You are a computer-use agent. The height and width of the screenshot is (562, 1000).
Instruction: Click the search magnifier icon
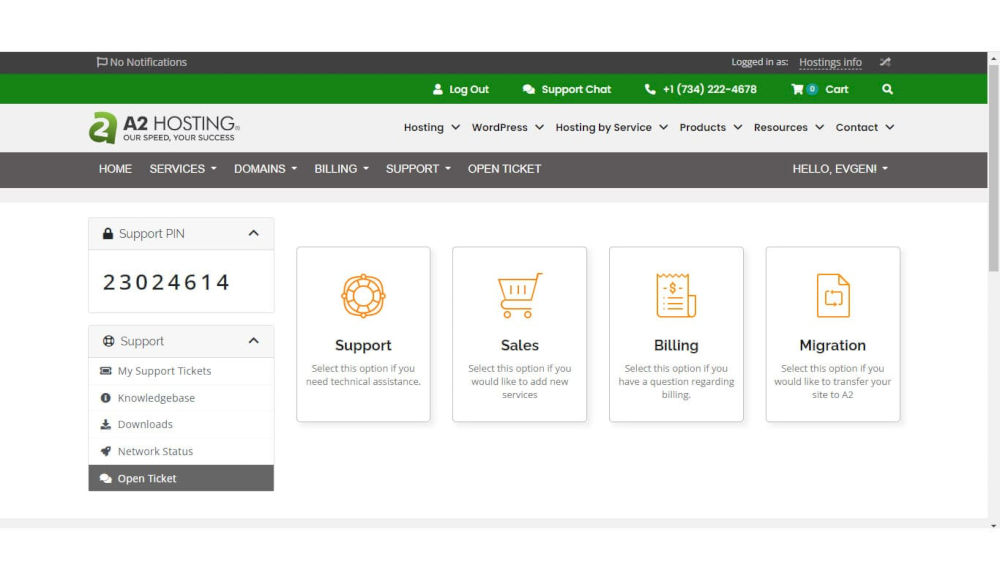pyautogui.click(x=887, y=89)
